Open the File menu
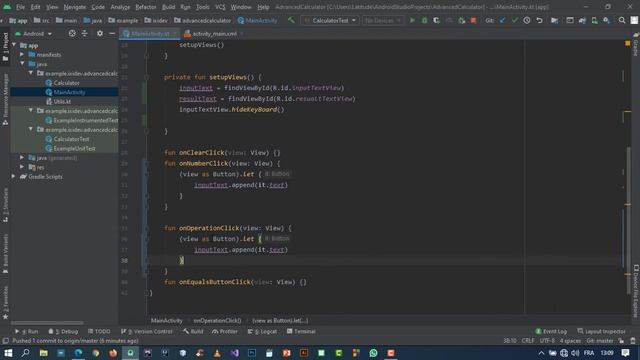 pos(20,7)
